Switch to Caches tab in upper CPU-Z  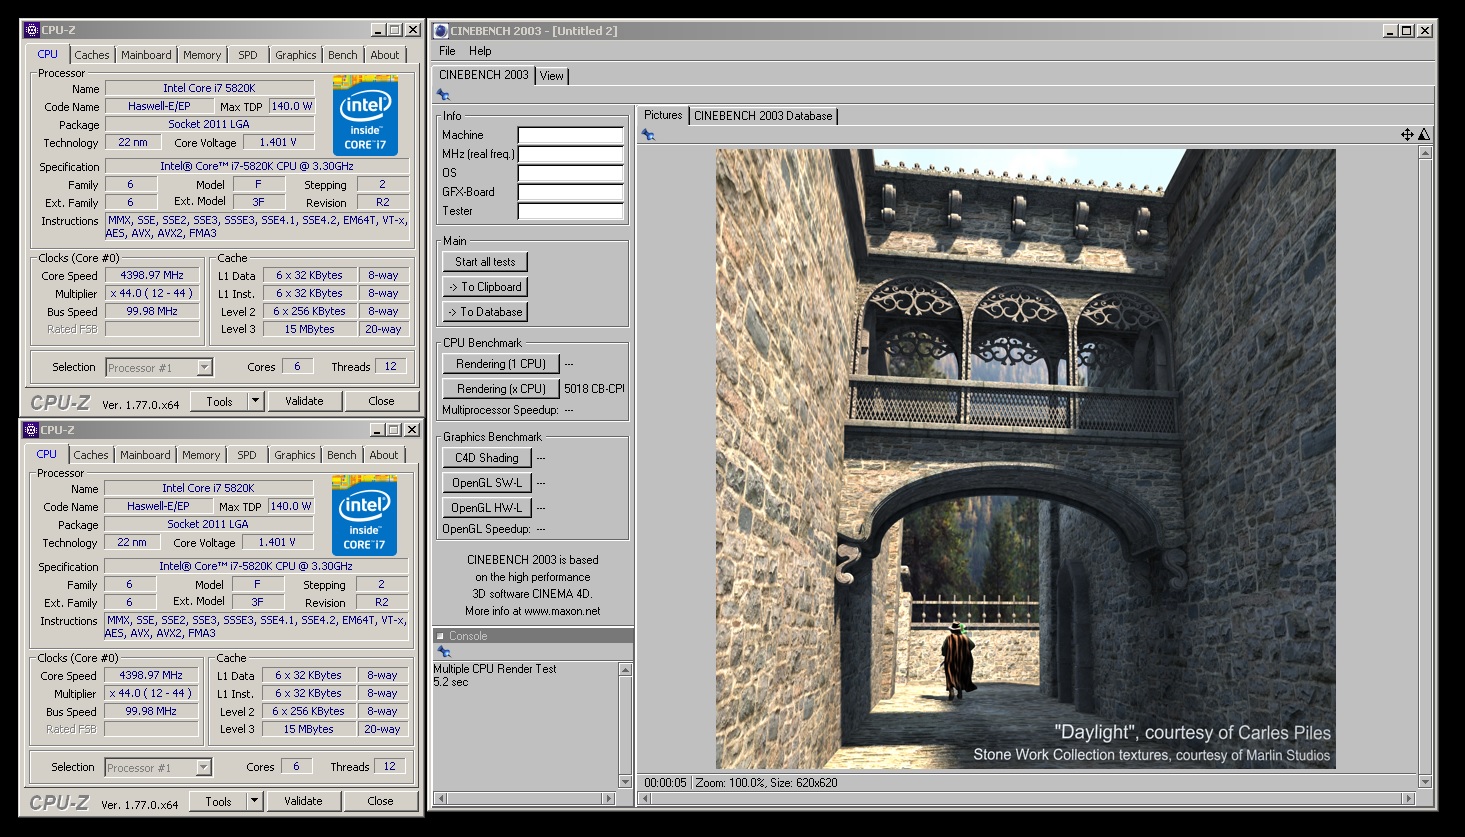tap(92, 55)
